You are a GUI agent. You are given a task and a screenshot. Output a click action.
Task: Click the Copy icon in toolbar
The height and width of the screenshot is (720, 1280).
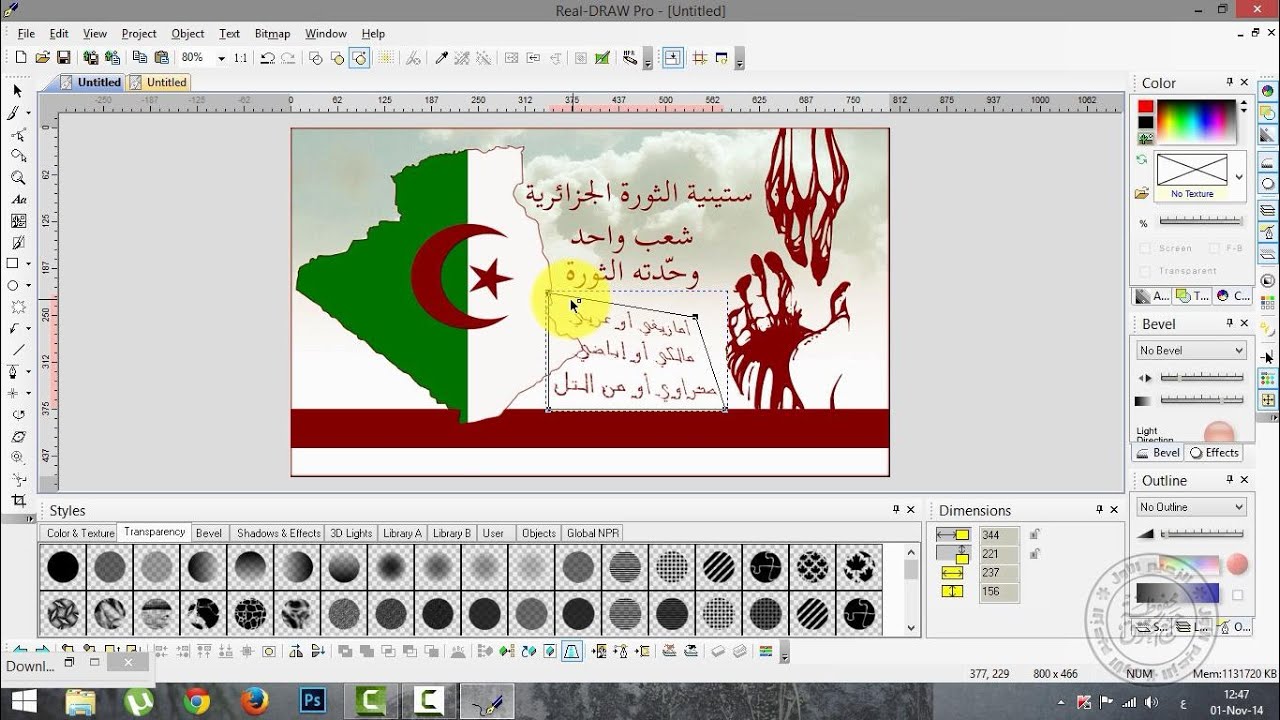click(139, 58)
